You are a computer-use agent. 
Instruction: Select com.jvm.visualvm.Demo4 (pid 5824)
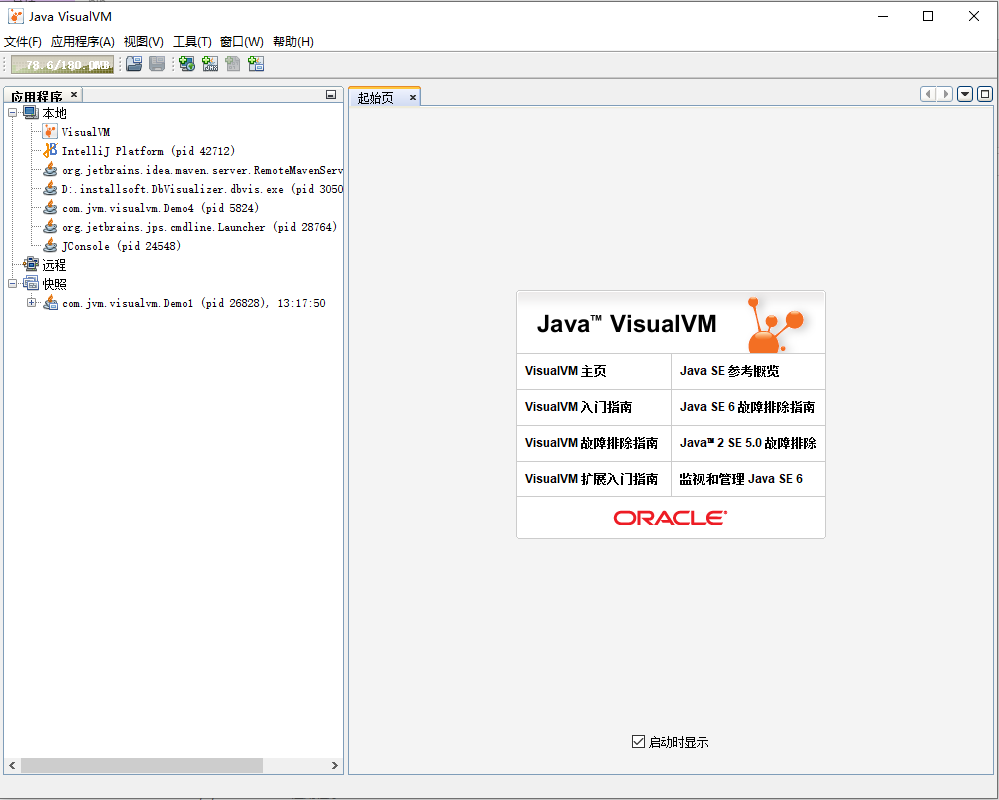pos(160,208)
